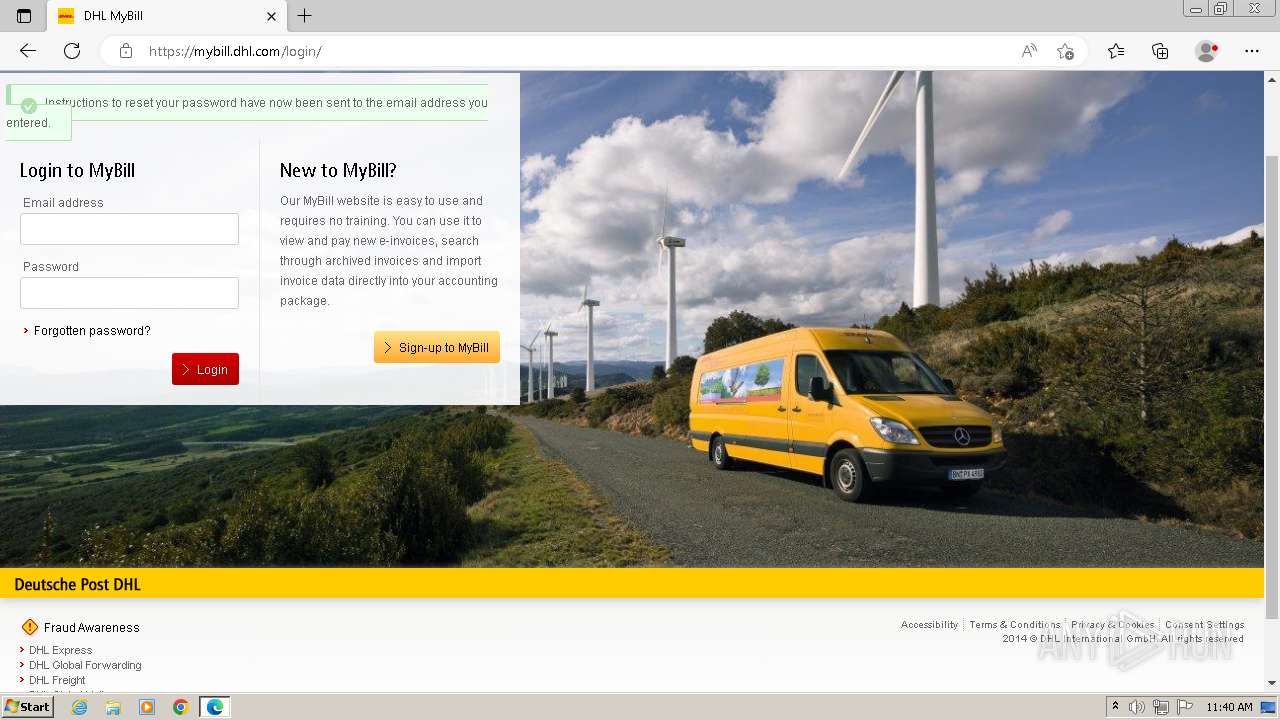
Task: Open Settings and more menu
Action: [x=1252, y=51]
